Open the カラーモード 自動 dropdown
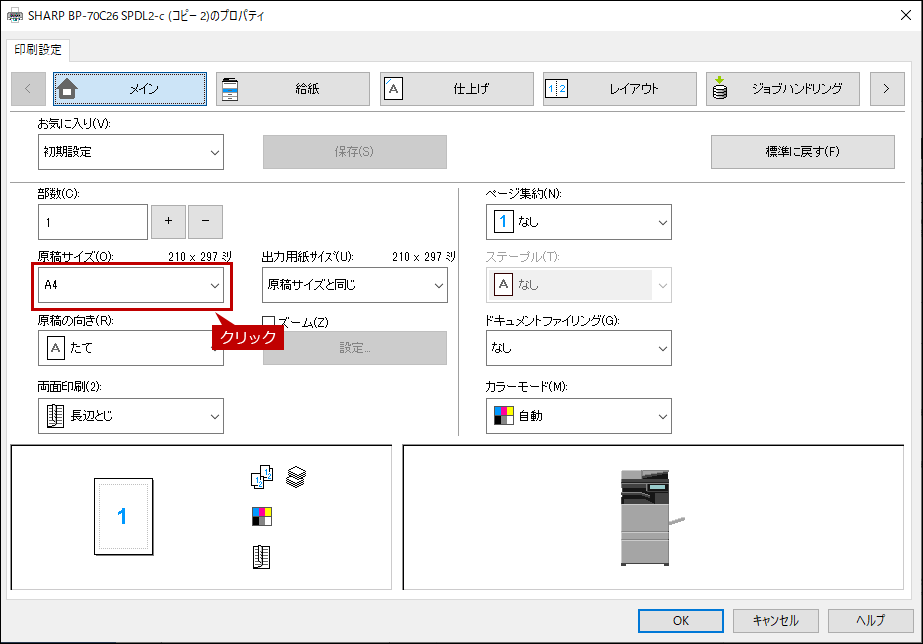 [x=579, y=416]
